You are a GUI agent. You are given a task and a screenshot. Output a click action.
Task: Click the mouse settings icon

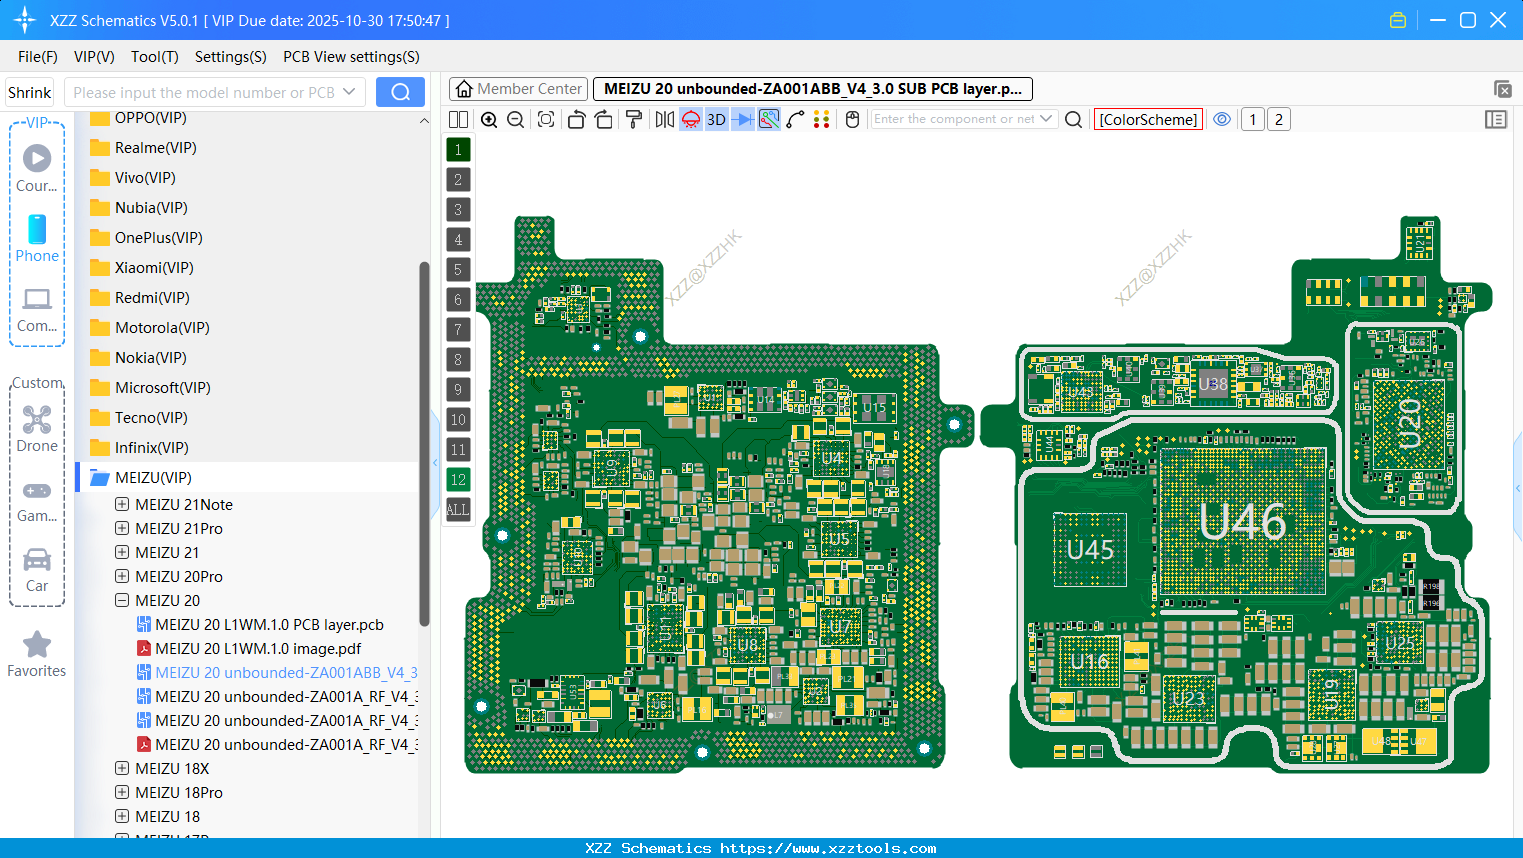[x=853, y=119]
